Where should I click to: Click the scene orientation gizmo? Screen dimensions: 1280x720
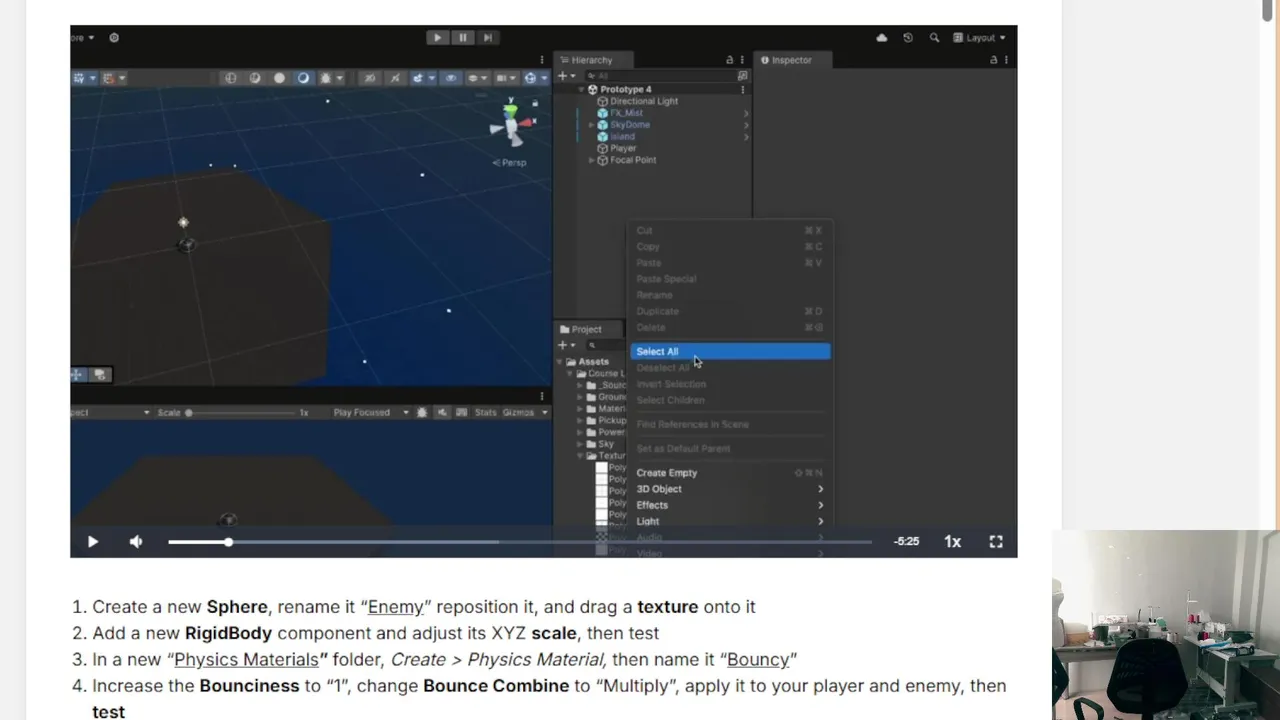(511, 124)
